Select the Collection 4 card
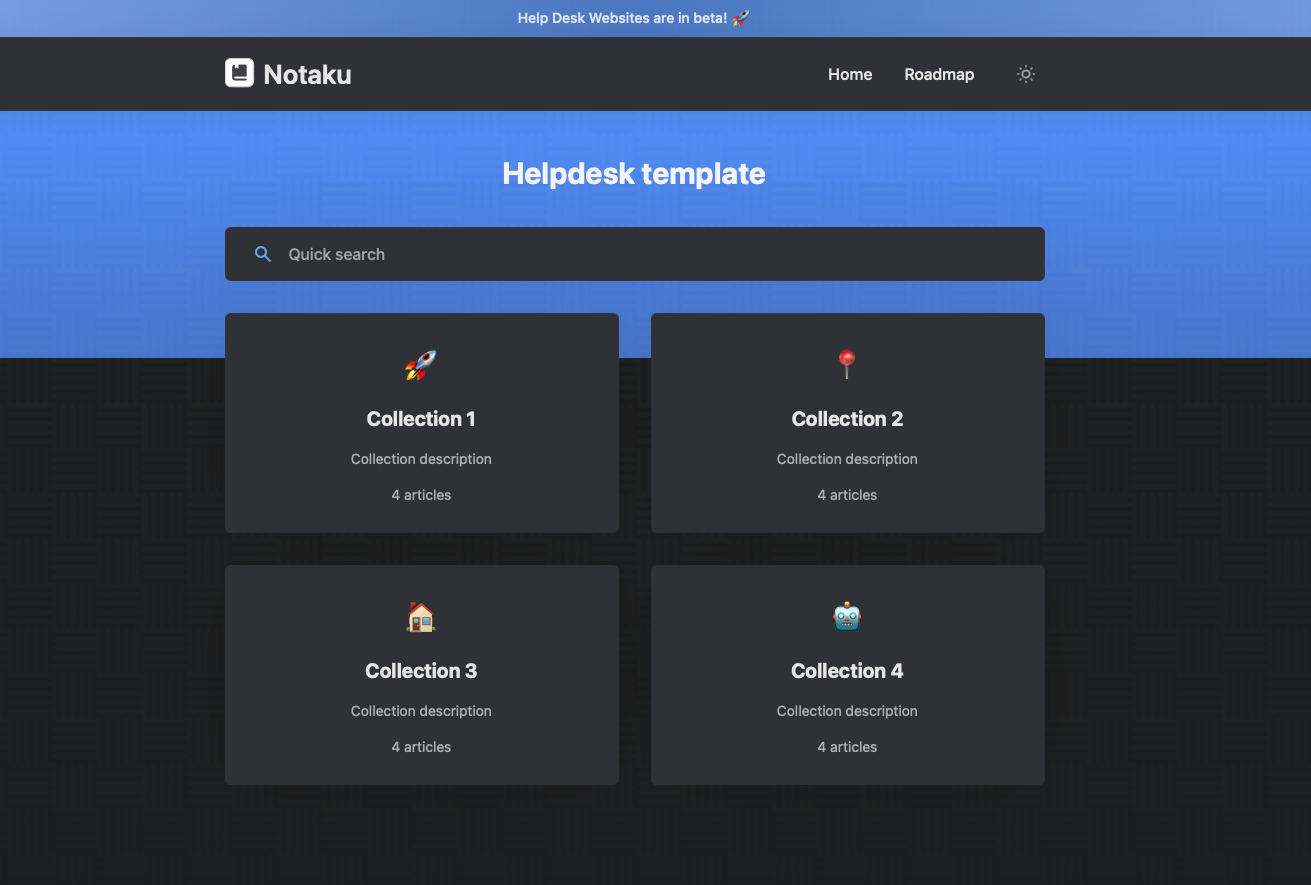The height and width of the screenshot is (885, 1311). (x=847, y=674)
